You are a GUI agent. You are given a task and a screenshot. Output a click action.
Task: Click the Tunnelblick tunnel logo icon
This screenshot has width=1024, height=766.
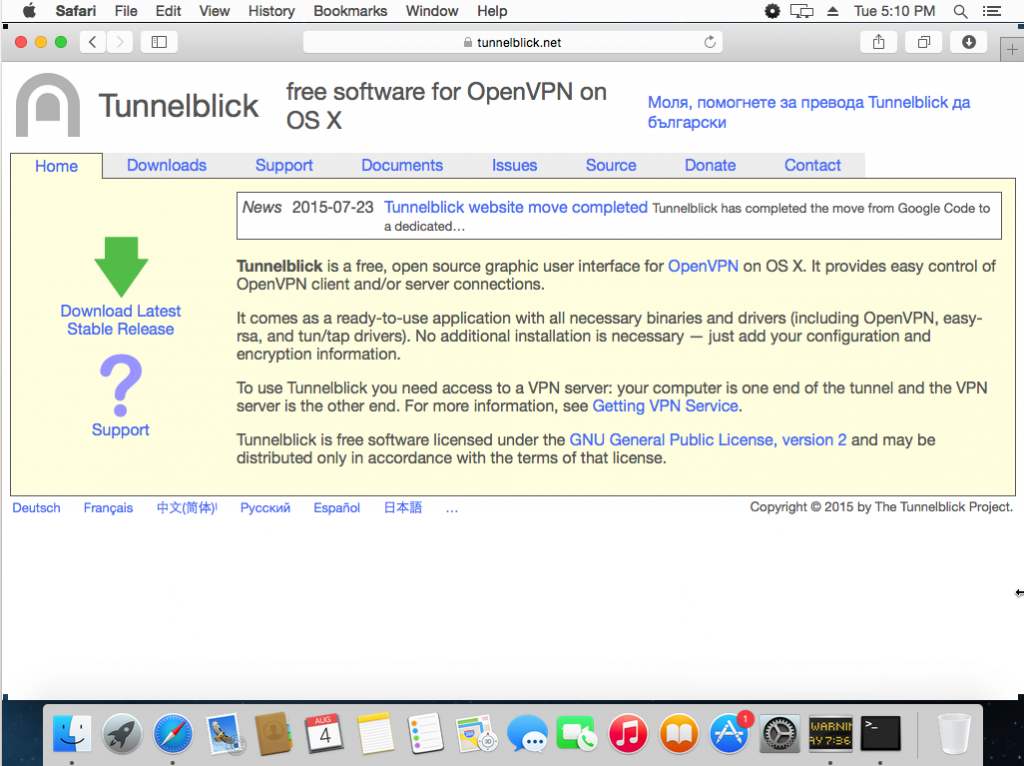48,104
